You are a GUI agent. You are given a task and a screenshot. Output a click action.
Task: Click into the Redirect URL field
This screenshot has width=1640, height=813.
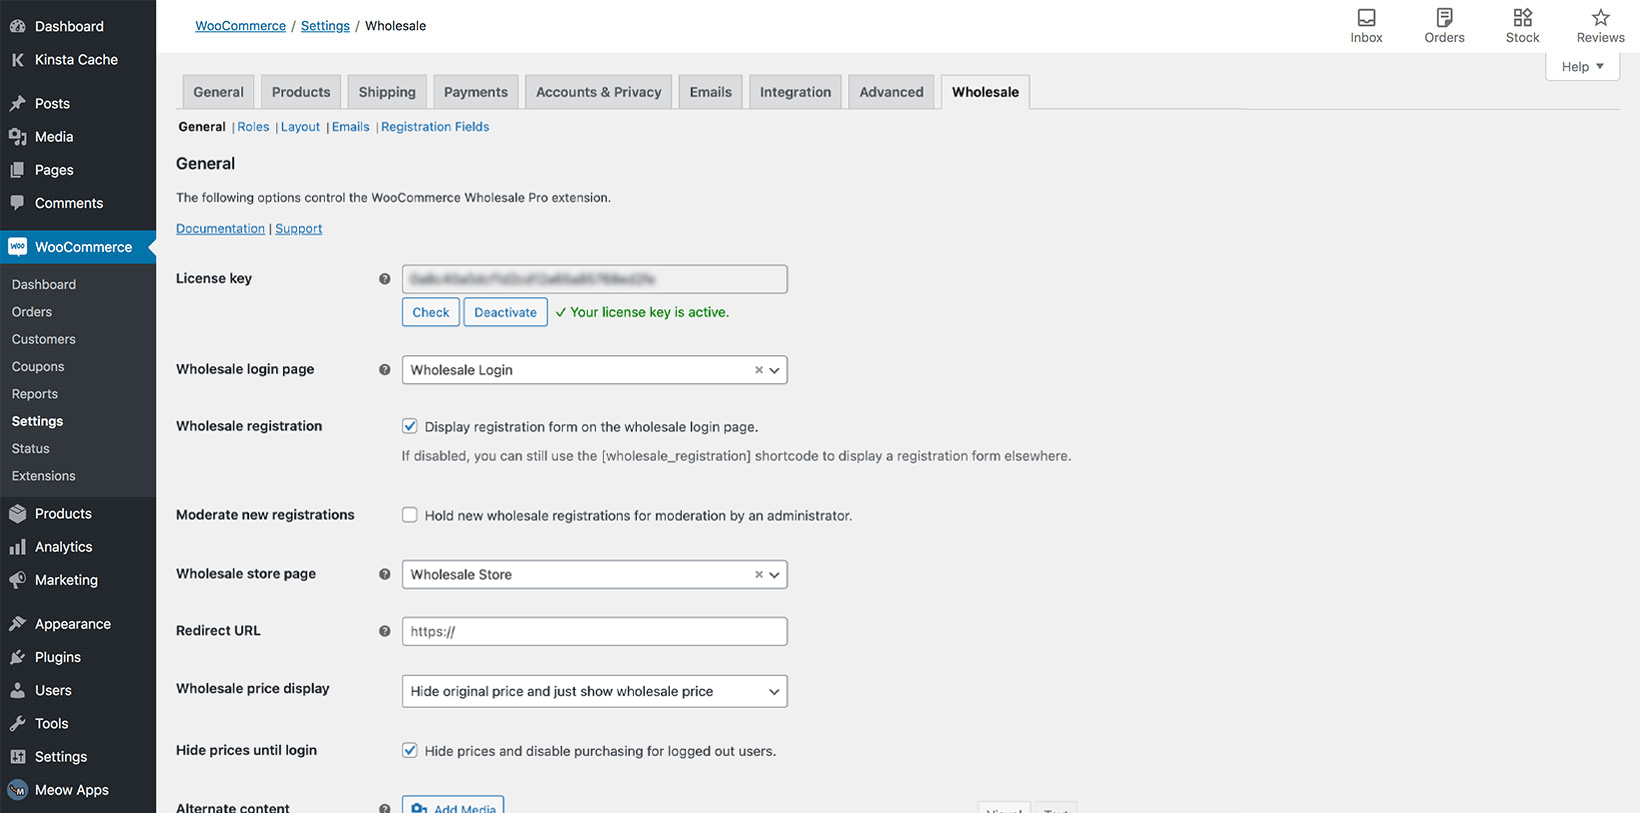click(594, 632)
